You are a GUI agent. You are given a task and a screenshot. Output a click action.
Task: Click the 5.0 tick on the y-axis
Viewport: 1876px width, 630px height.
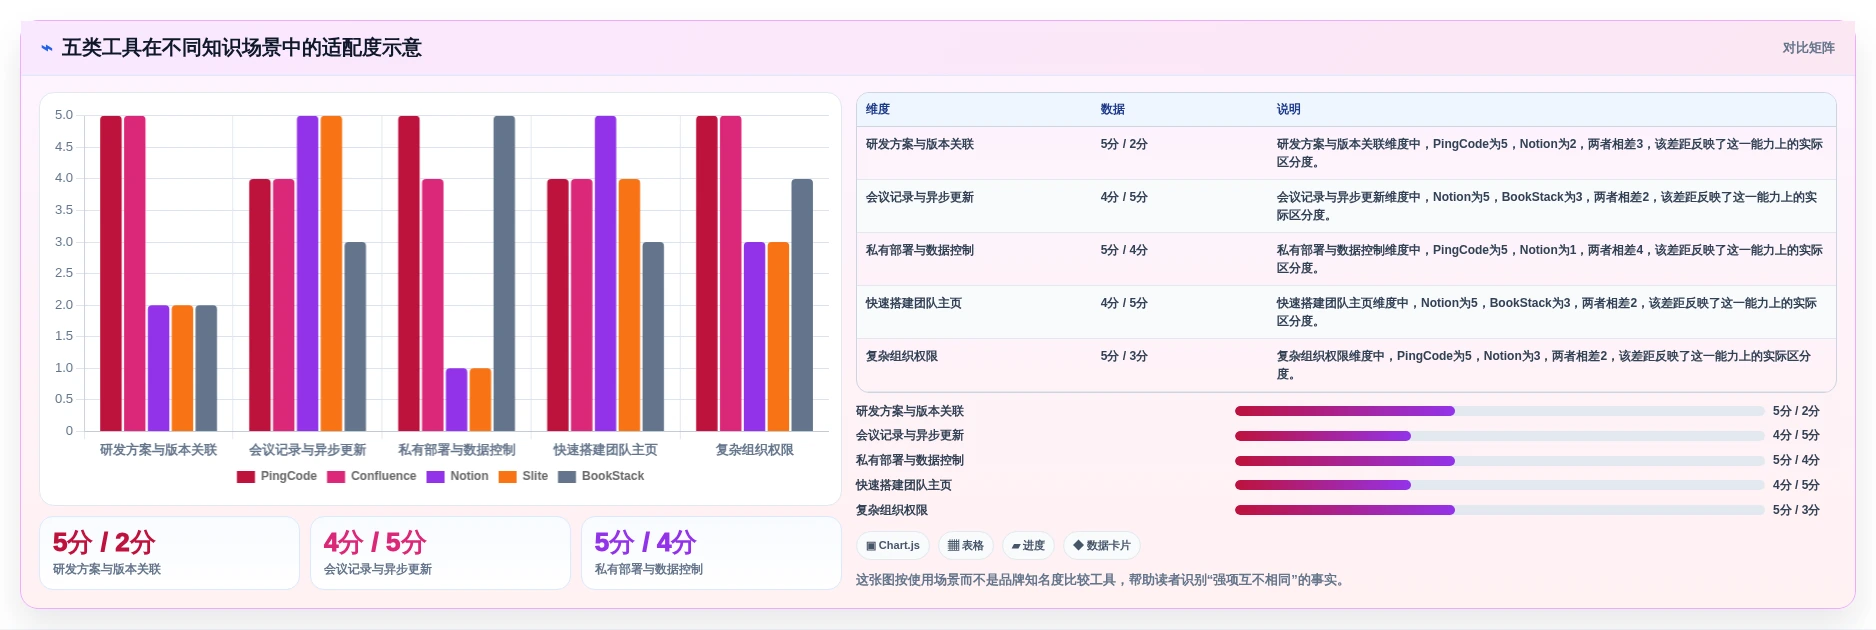(64, 115)
